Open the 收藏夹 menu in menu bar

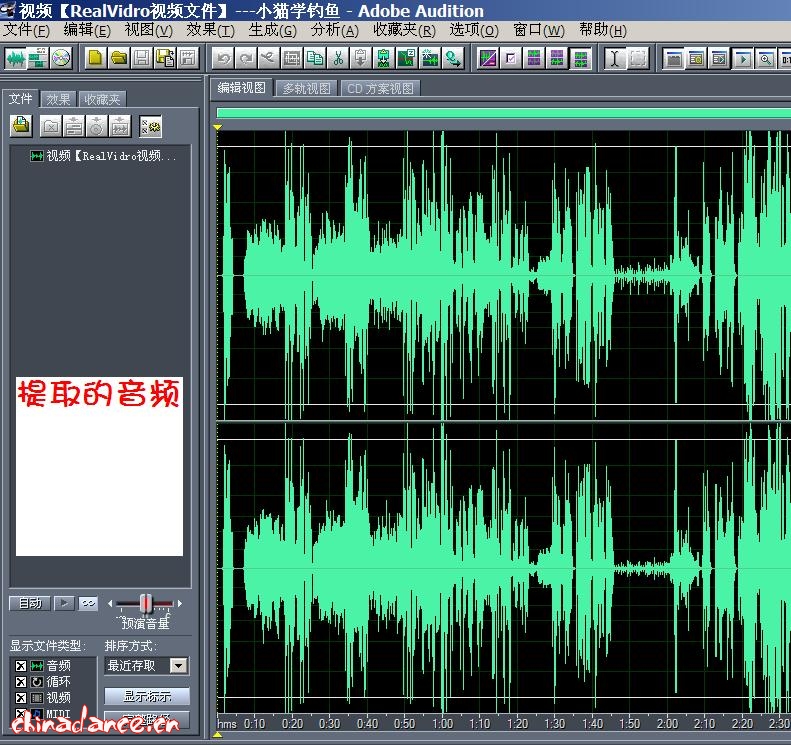(404, 30)
